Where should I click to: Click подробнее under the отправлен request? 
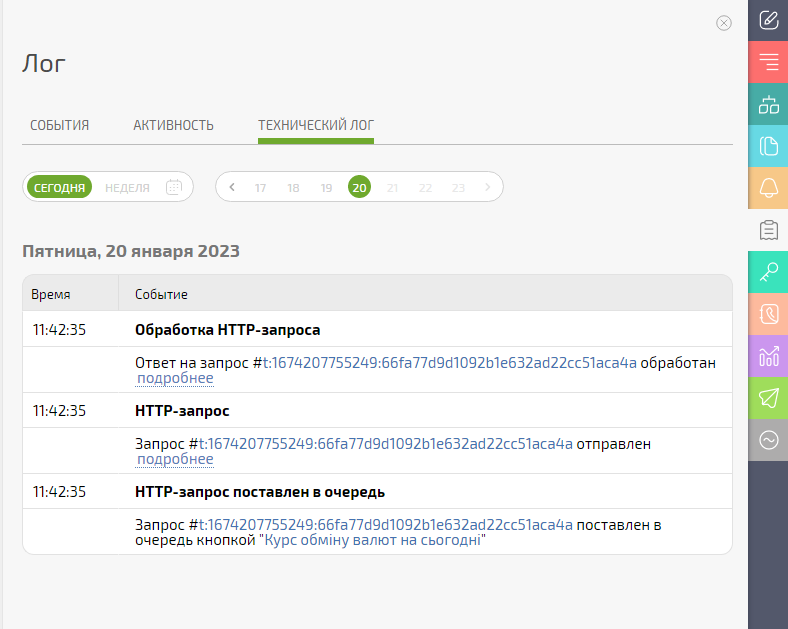pos(175,459)
